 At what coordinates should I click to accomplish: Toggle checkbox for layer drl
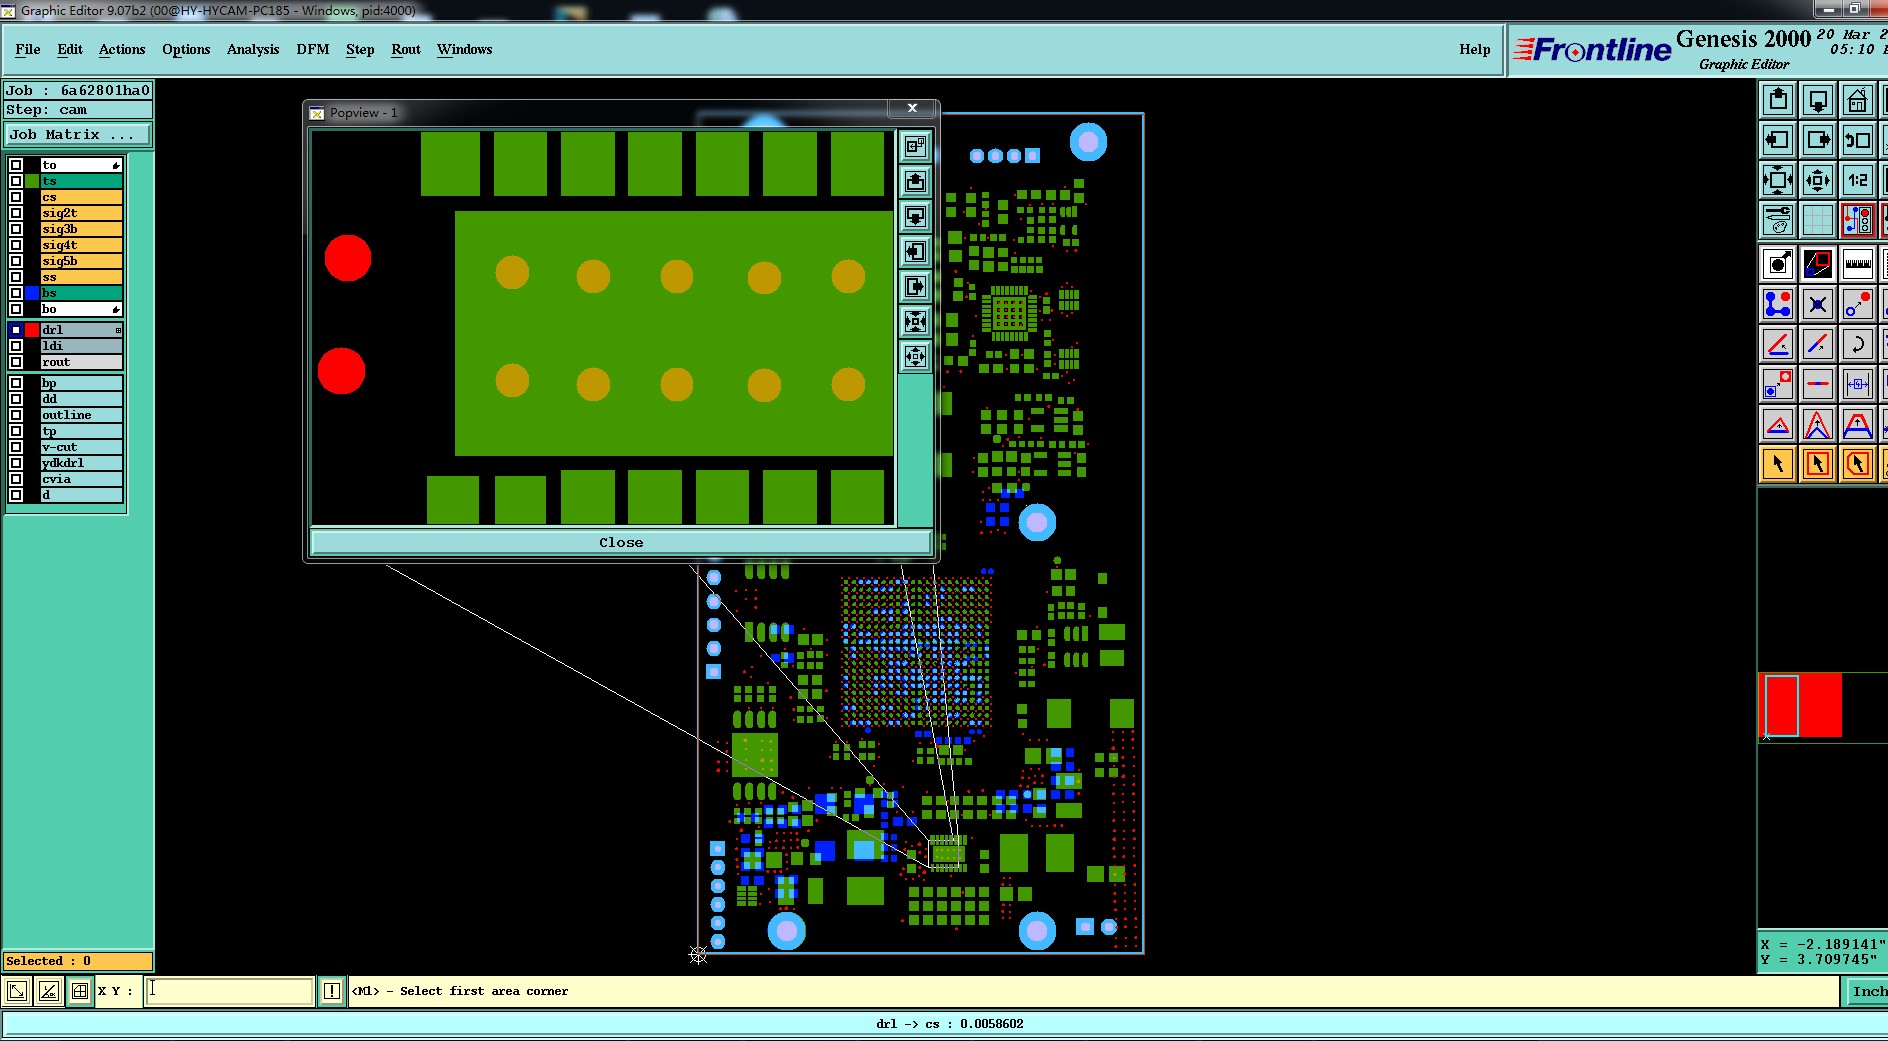point(16,330)
